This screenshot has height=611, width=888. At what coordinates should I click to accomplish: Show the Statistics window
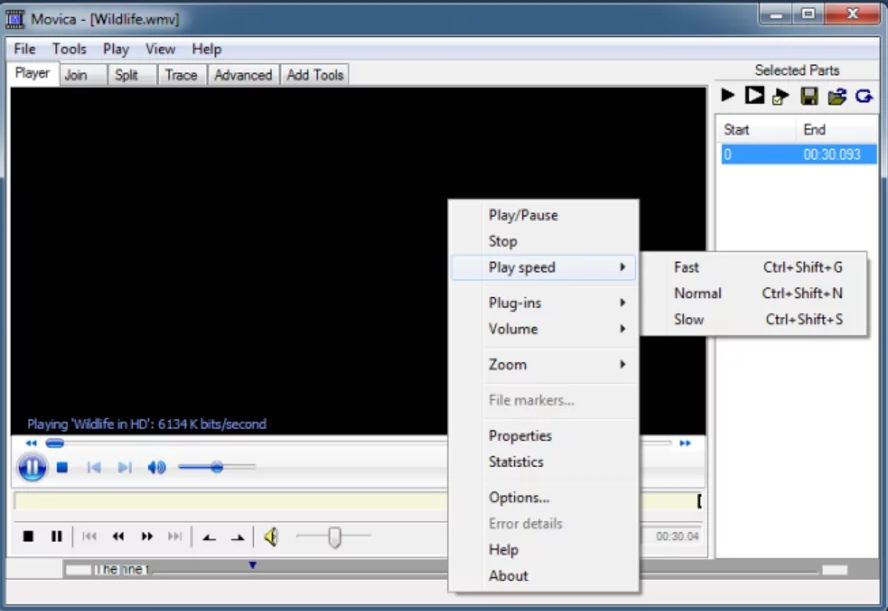(x=516, y=462)
